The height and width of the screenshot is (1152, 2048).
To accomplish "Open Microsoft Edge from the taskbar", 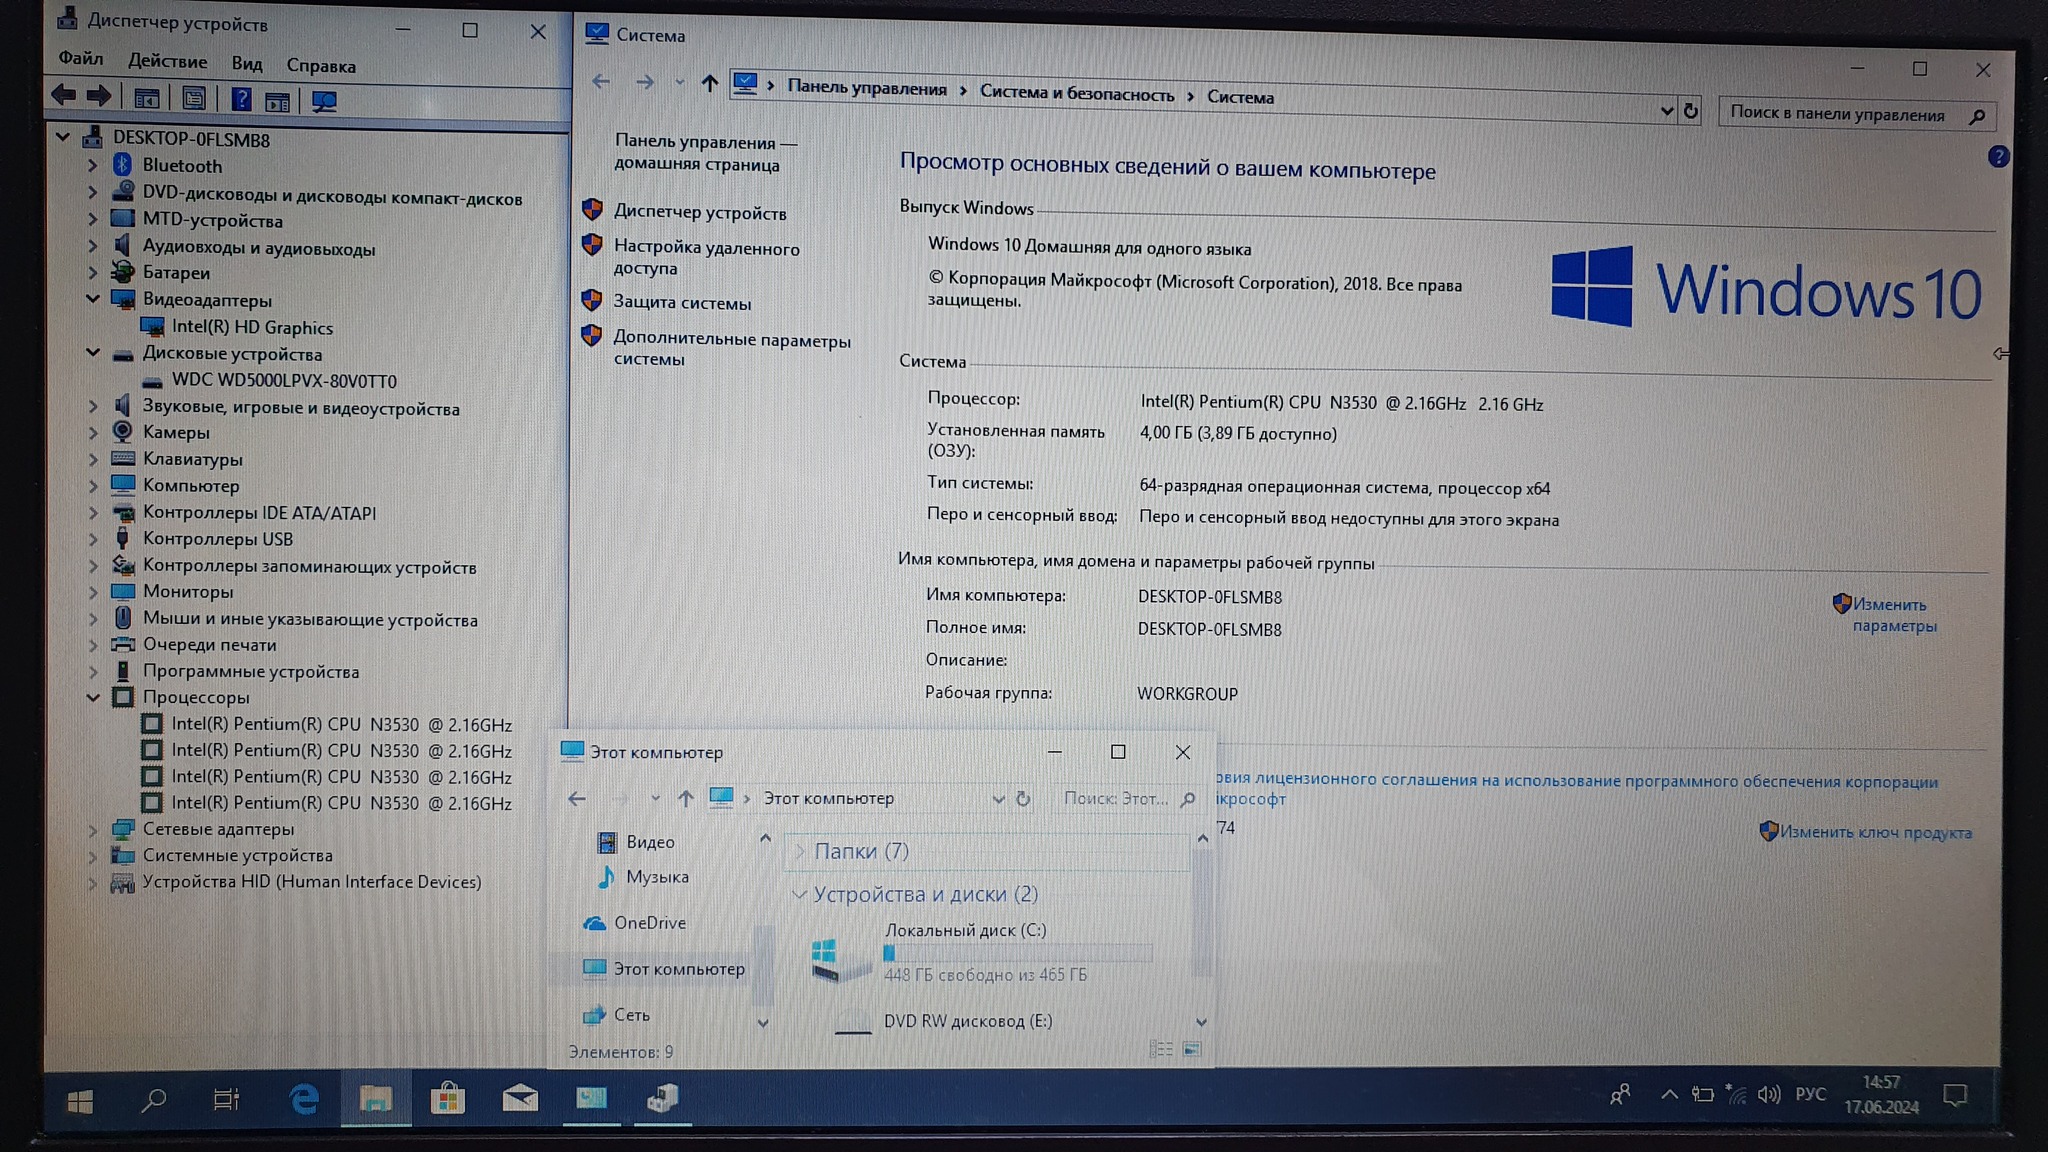I will tap(304, 1099).
